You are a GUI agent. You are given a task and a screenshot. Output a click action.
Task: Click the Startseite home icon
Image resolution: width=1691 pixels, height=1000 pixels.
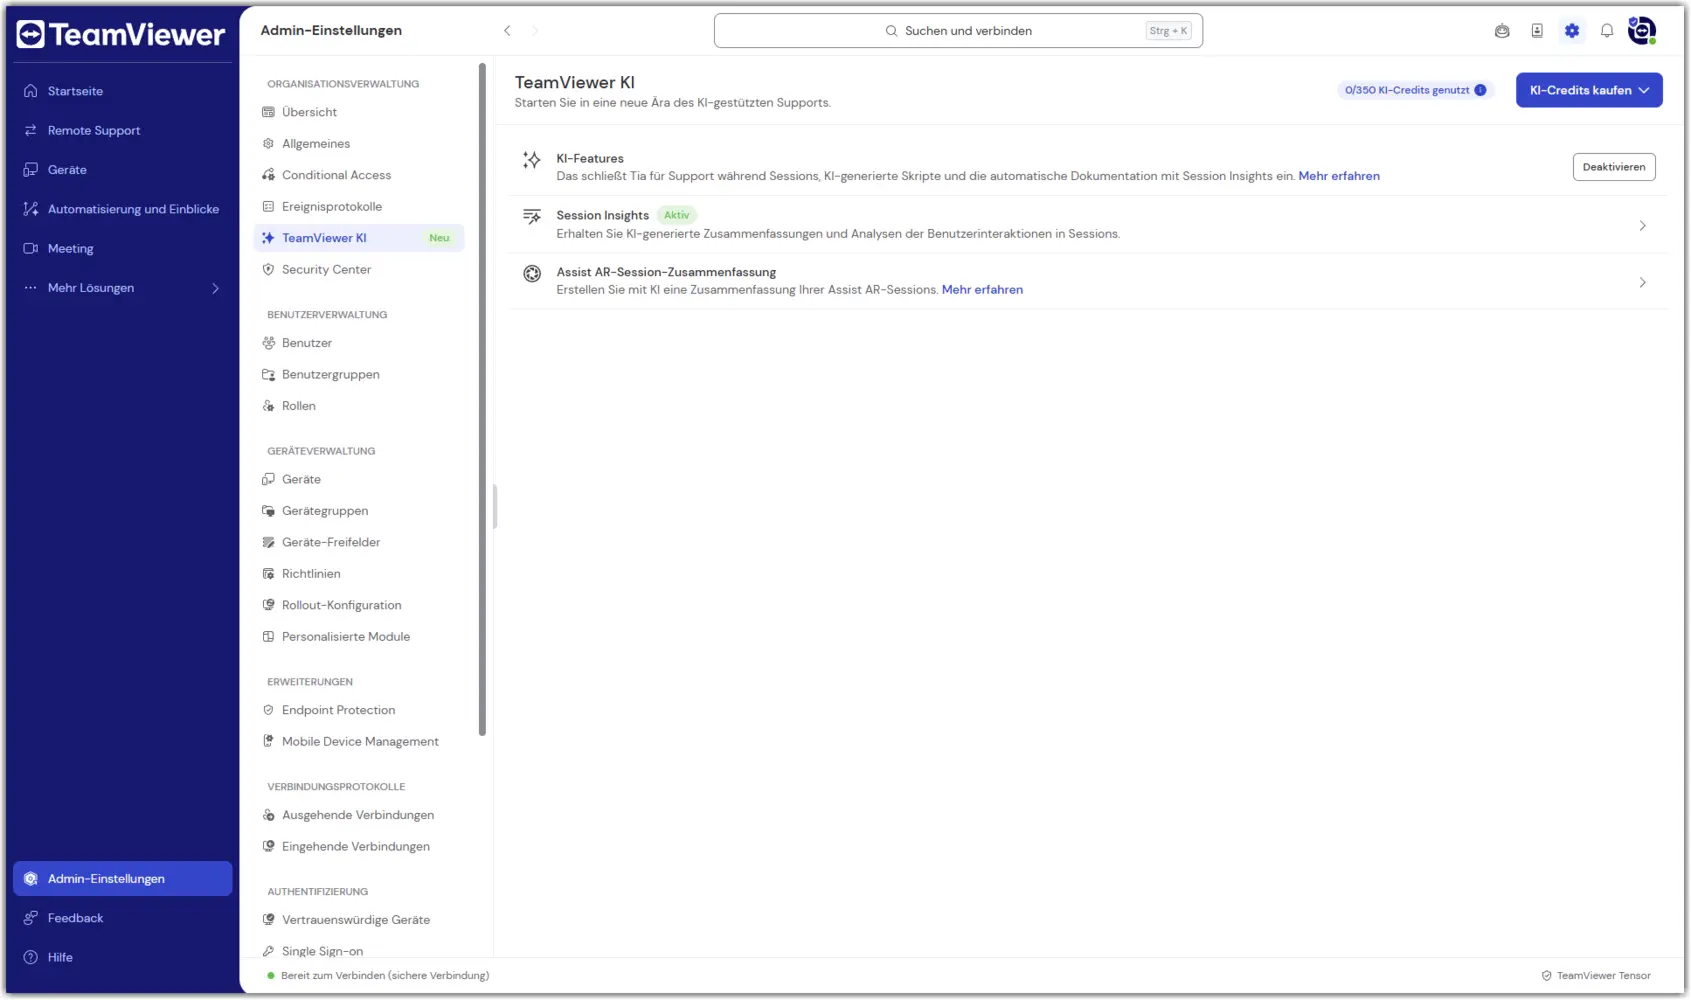[x=31, y=91]
